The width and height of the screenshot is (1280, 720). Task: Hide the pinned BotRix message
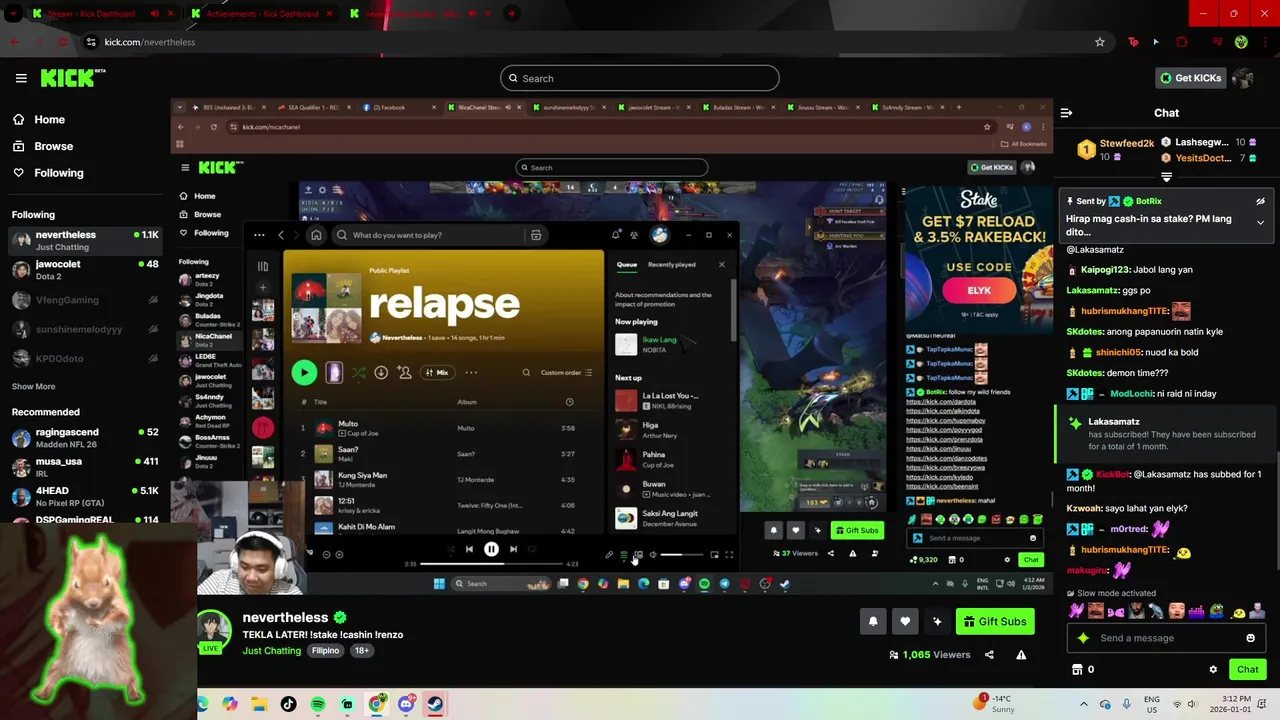coord(1260,201)
